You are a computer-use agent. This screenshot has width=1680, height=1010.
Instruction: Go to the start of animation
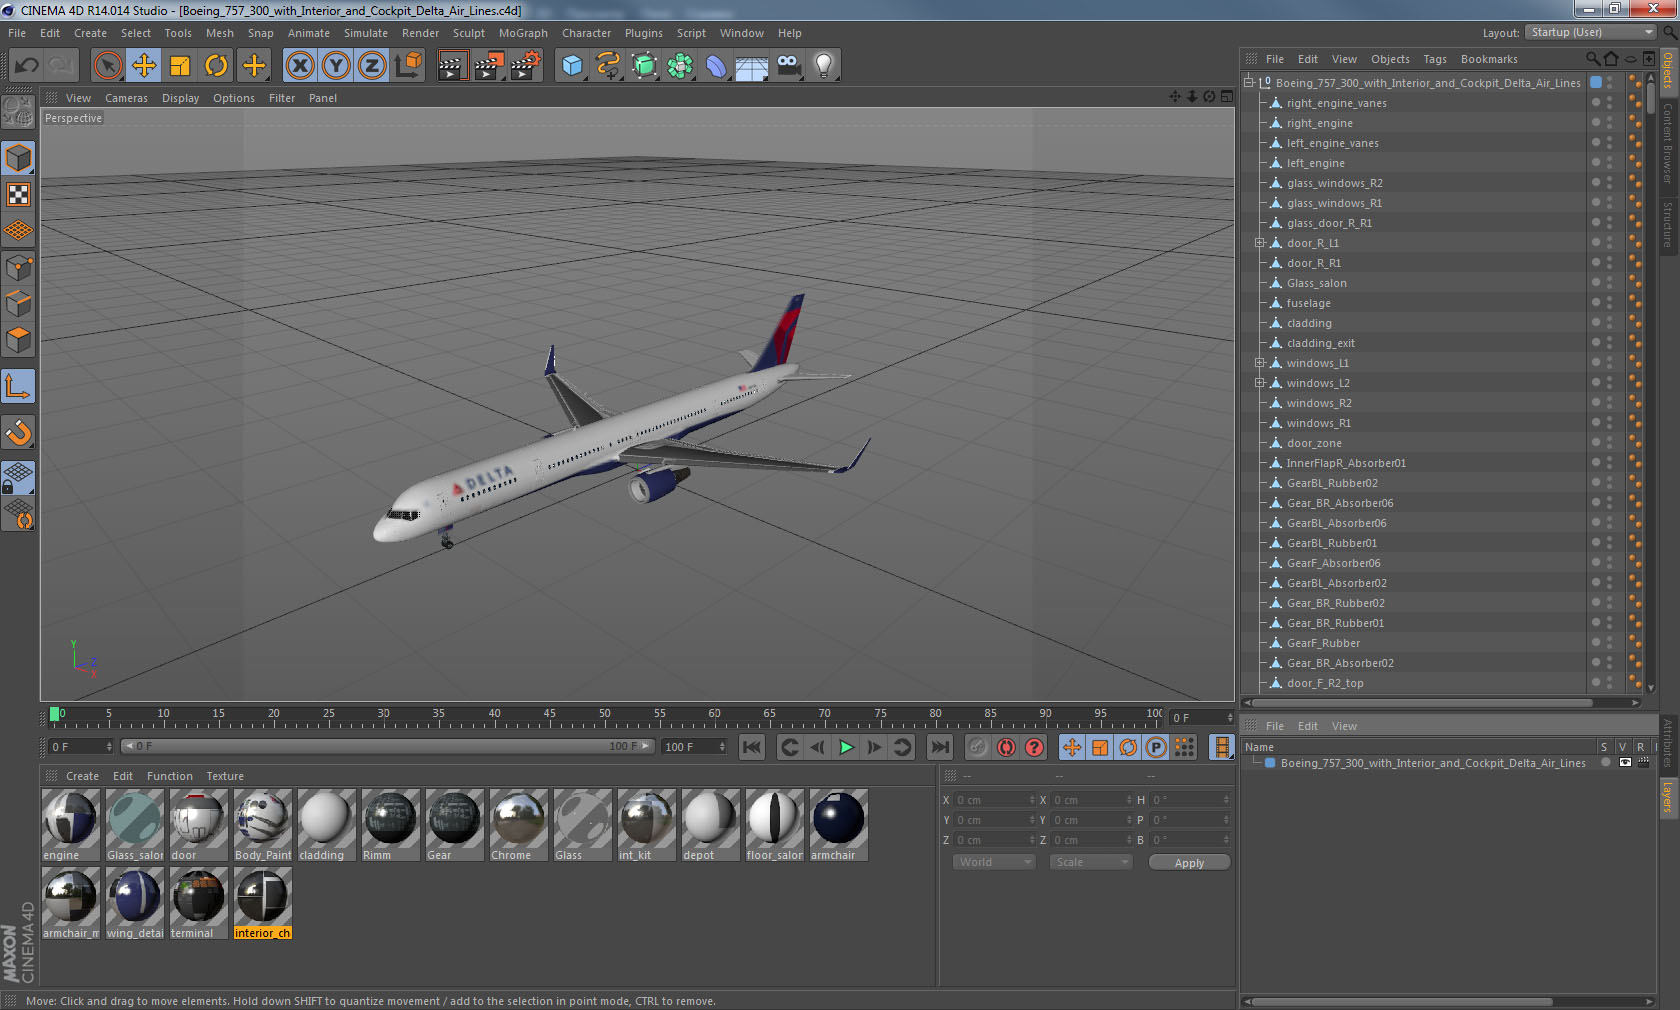752,747
